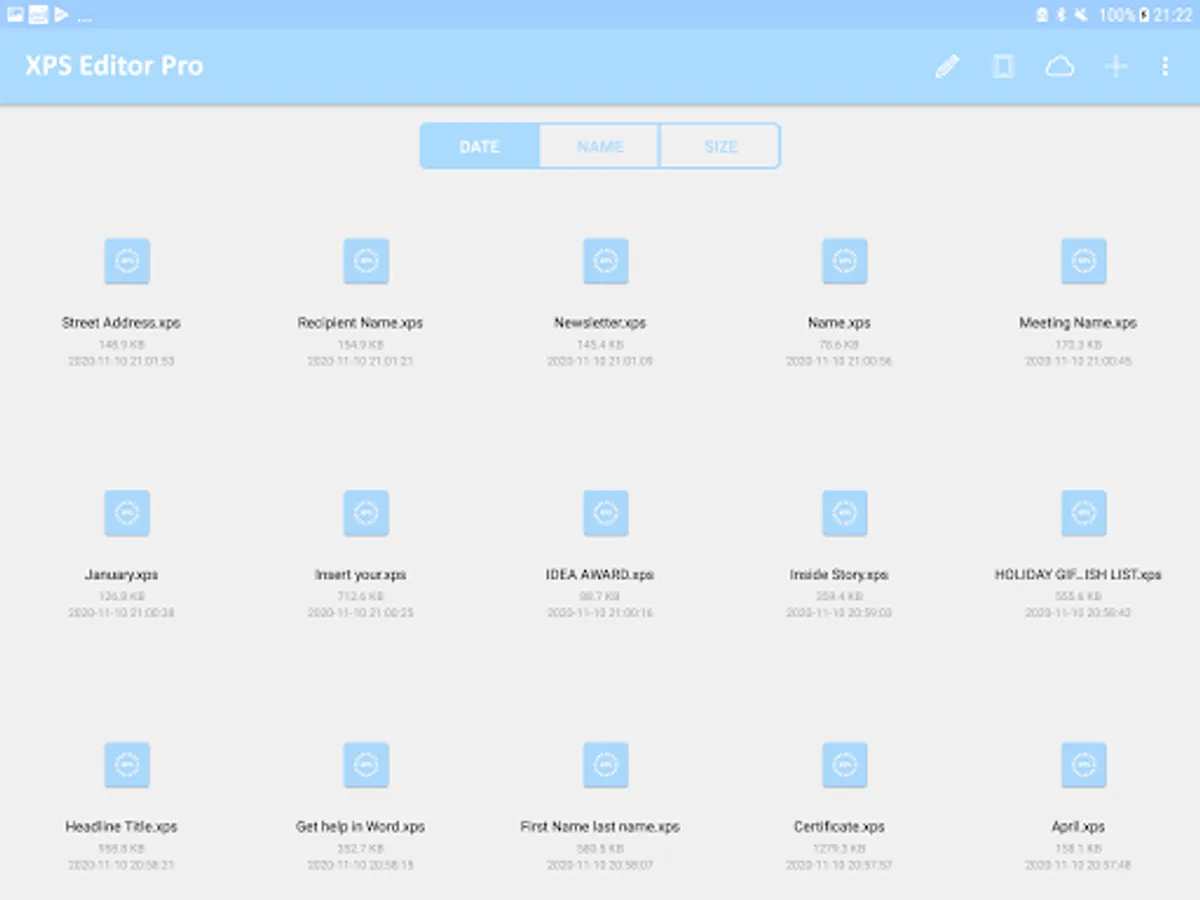This screenshot has width=1200, height=900.
Task: Select the 'Certificate.xps' file name
Action: point(839,827)
